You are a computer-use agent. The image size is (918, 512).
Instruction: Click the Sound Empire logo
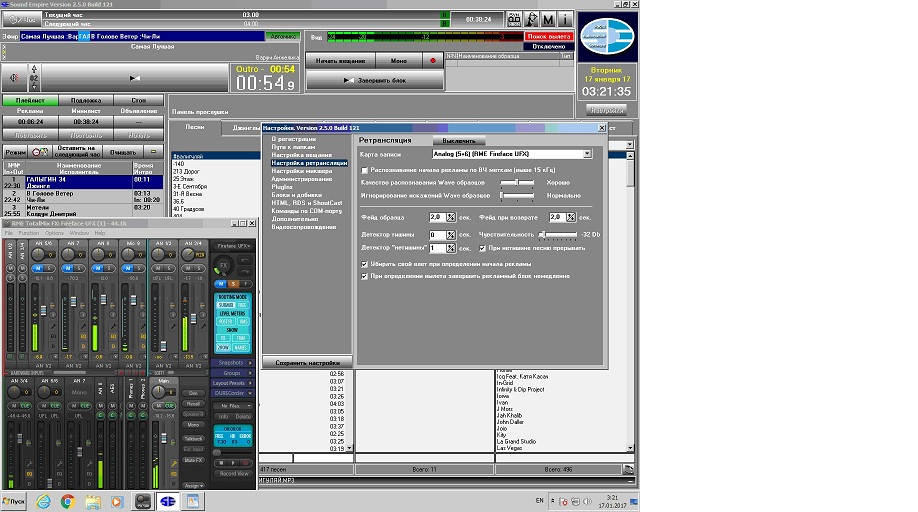click(x=607, y=37)
